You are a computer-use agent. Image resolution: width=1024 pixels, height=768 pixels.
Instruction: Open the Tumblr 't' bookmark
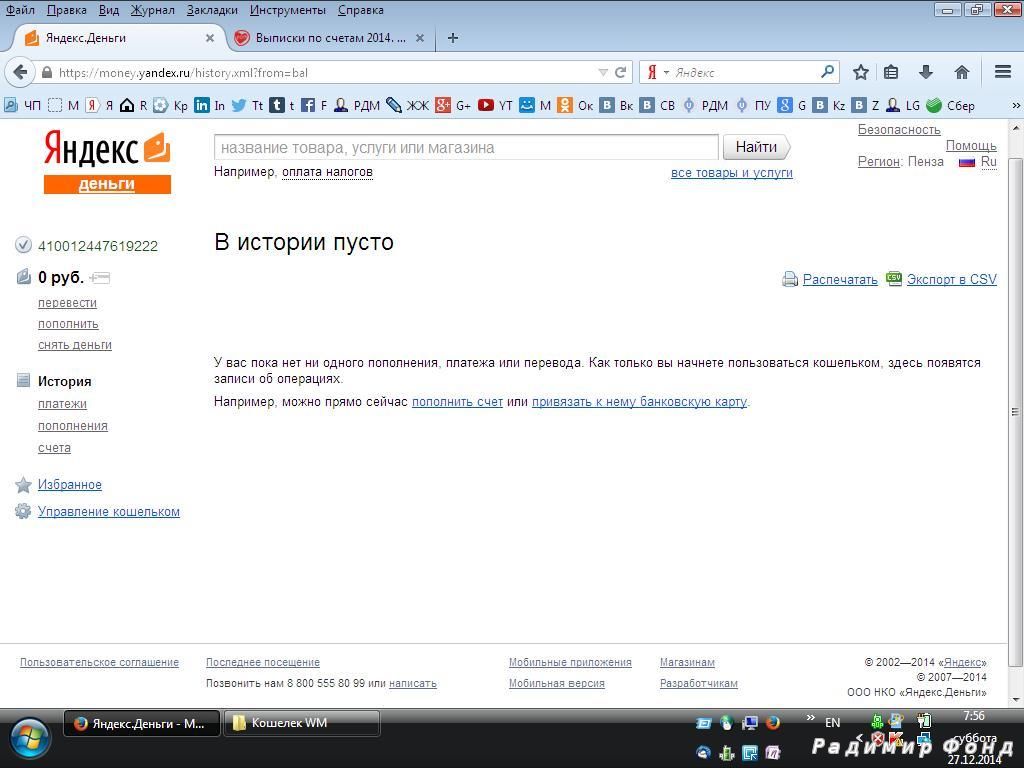pos(282,105)
